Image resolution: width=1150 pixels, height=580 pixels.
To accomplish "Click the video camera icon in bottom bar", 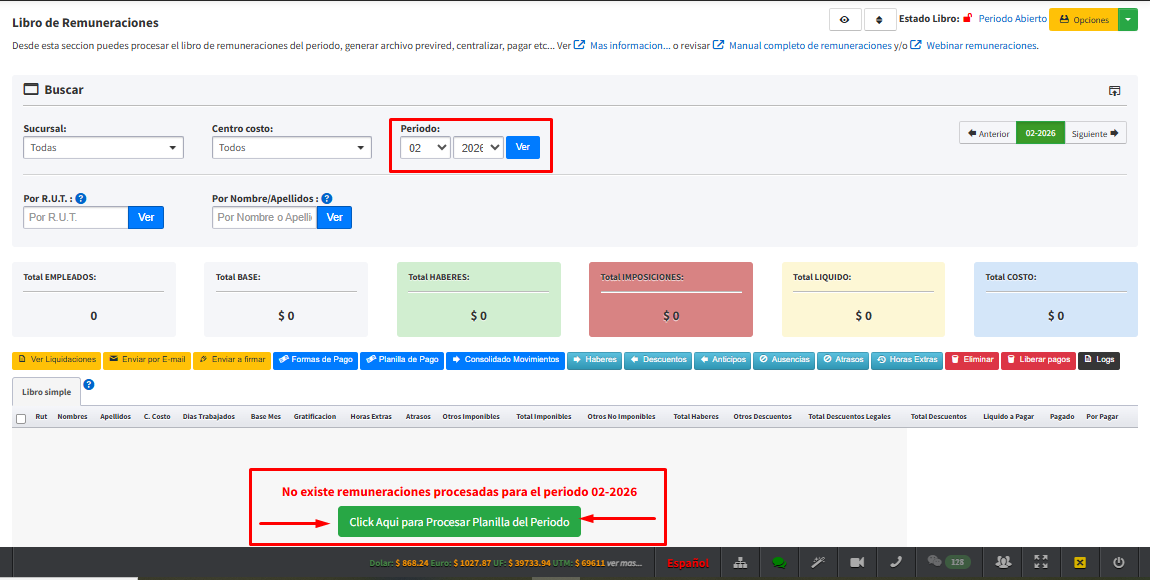I will click(x=857, y=562).
